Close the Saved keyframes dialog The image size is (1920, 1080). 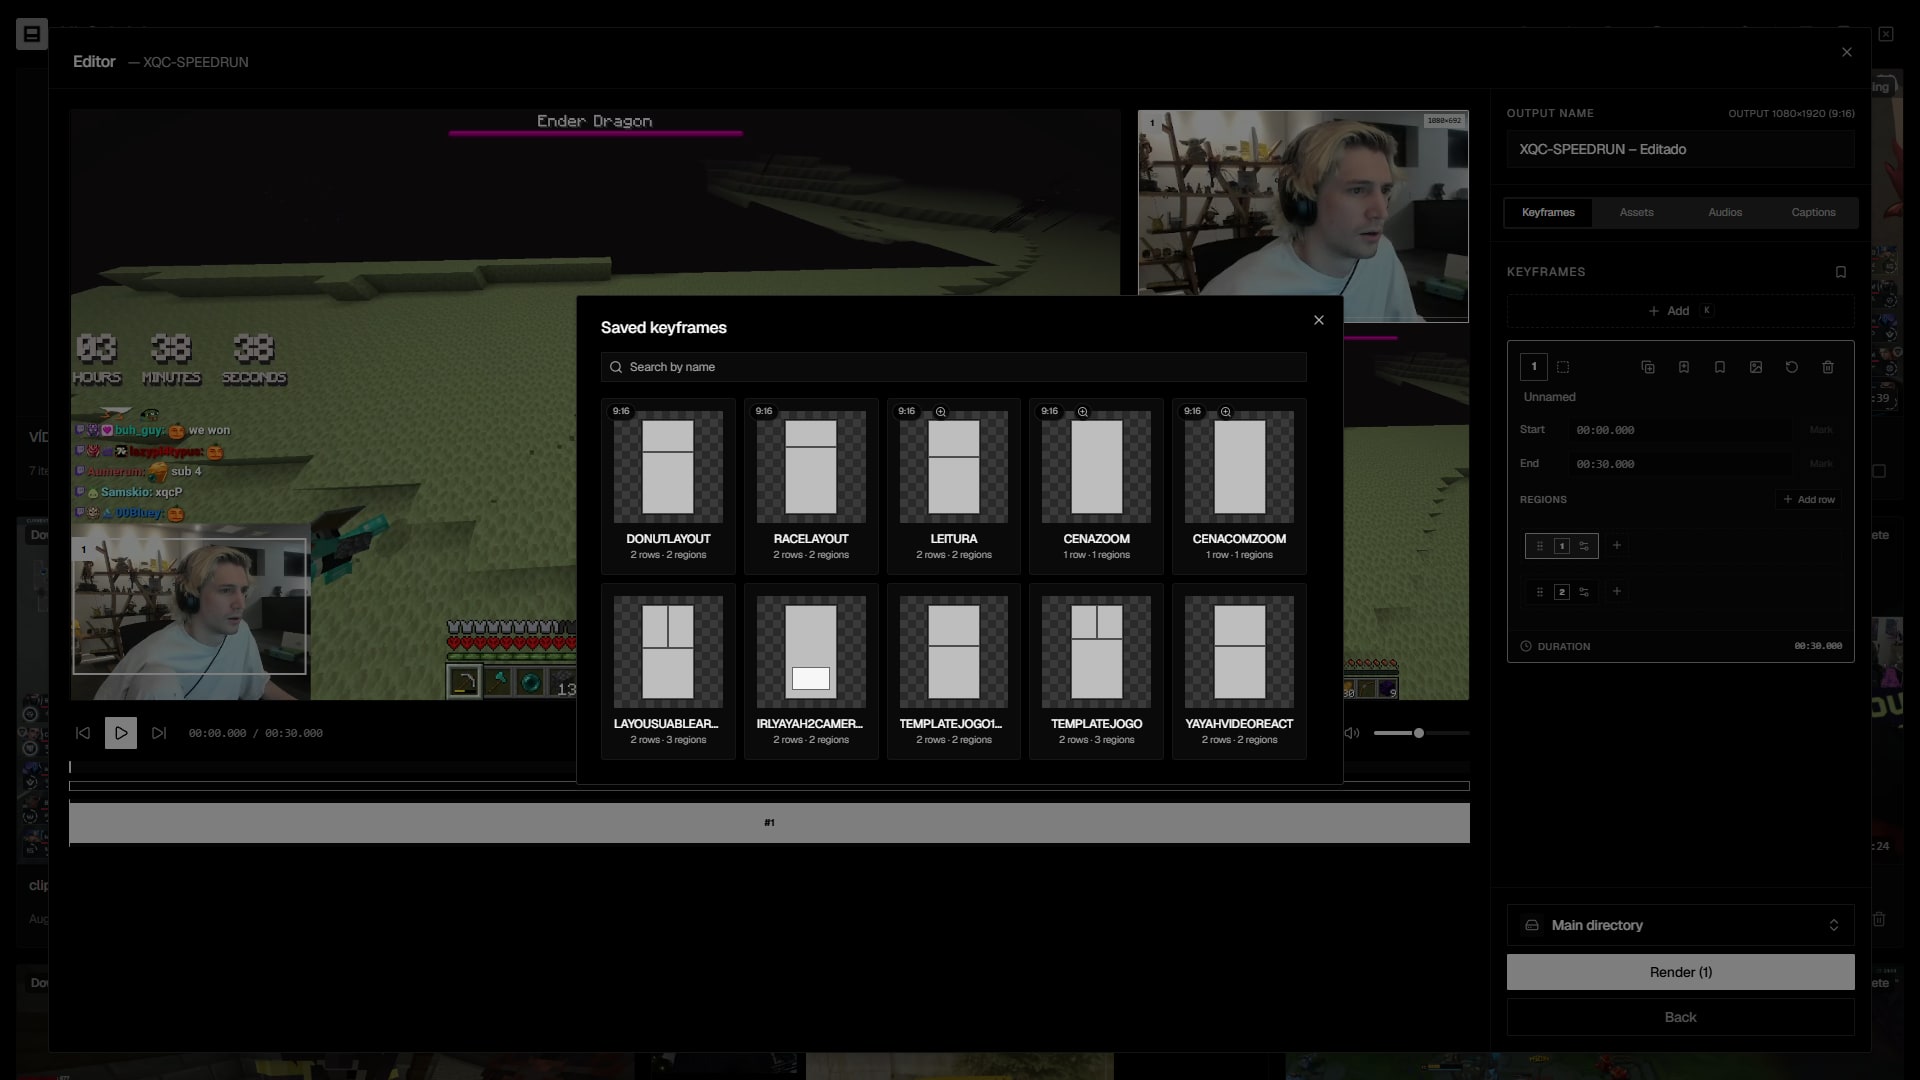tap(1319, 320)
